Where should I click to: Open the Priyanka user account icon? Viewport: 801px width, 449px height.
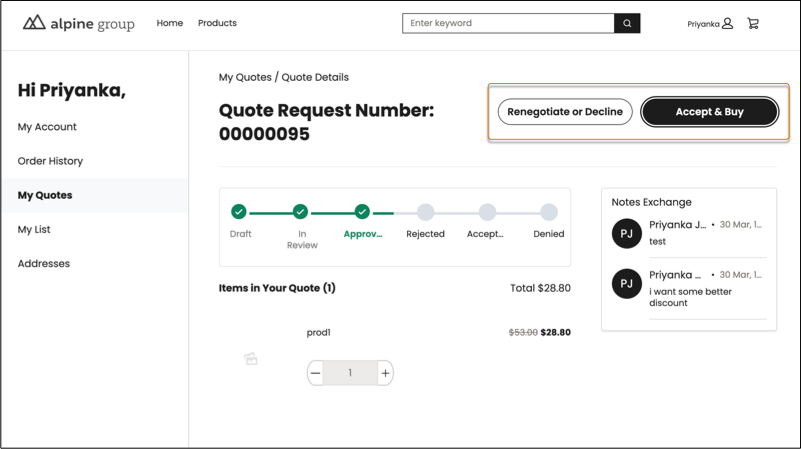pos(727,23)
